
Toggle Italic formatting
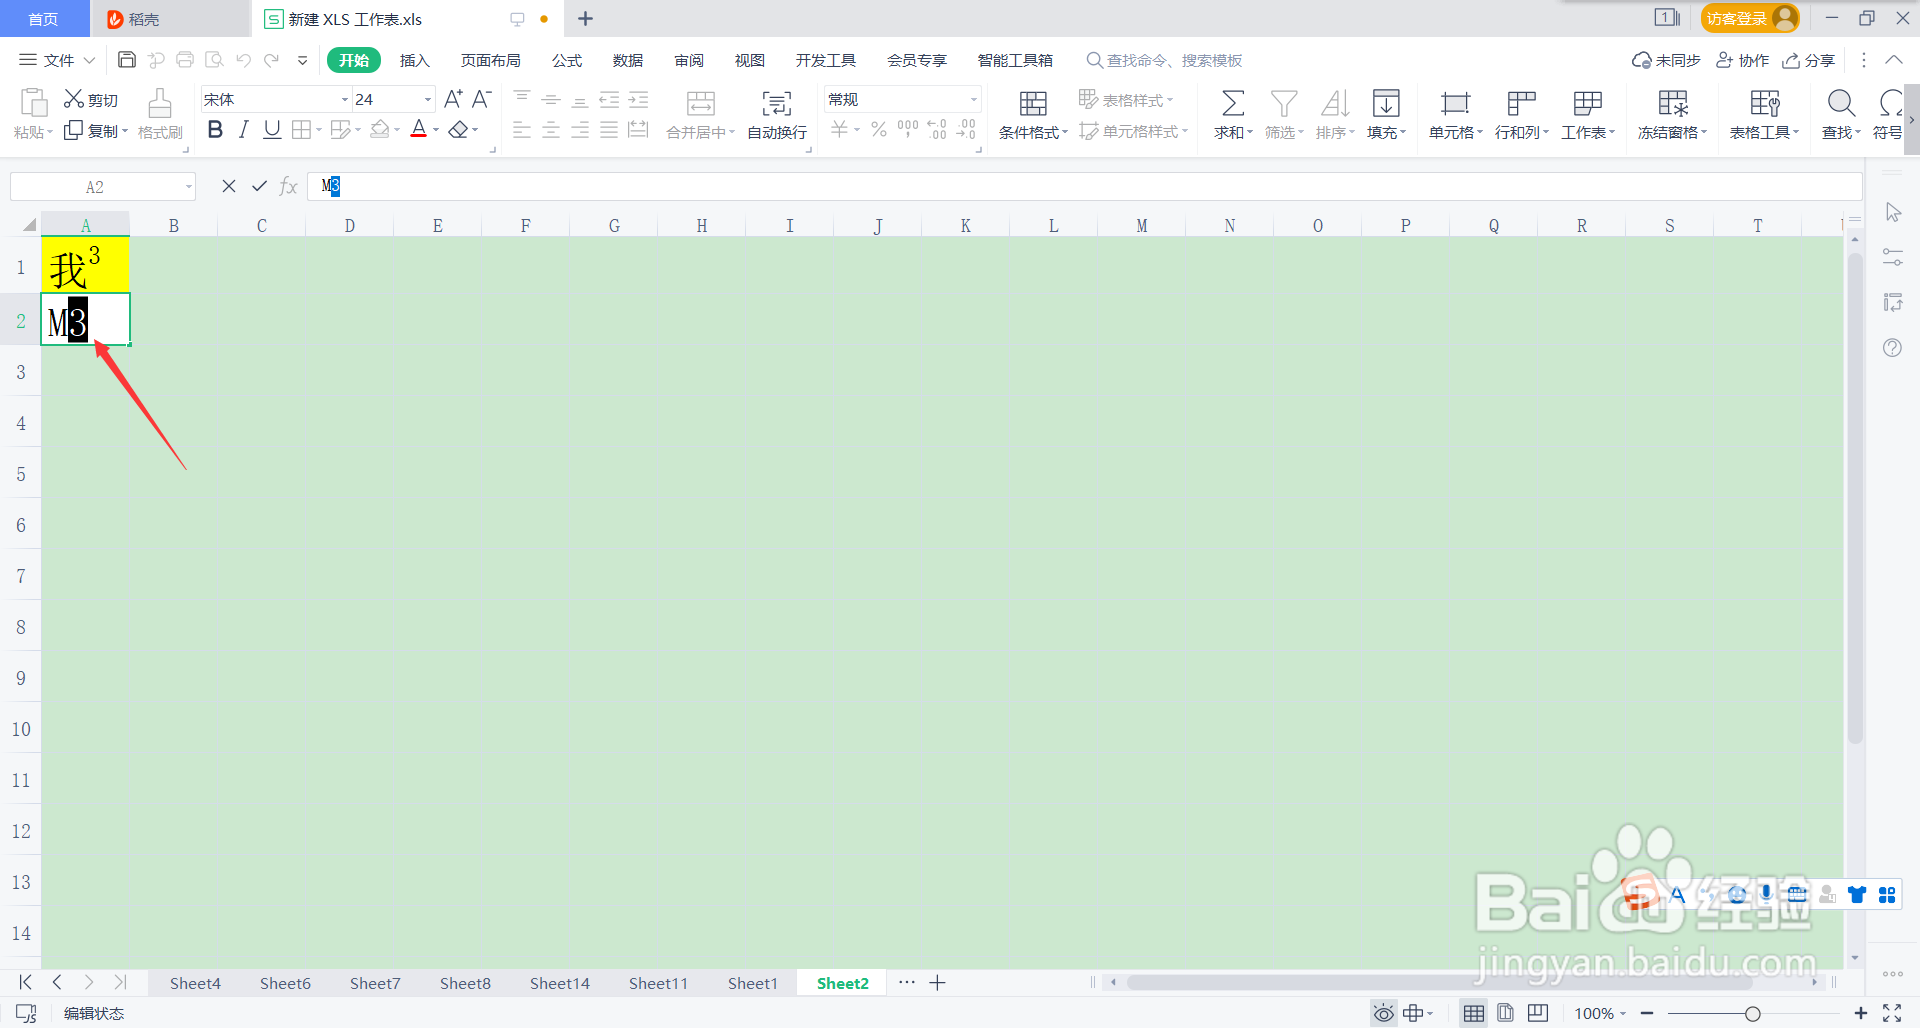click(x=243, y=129)
